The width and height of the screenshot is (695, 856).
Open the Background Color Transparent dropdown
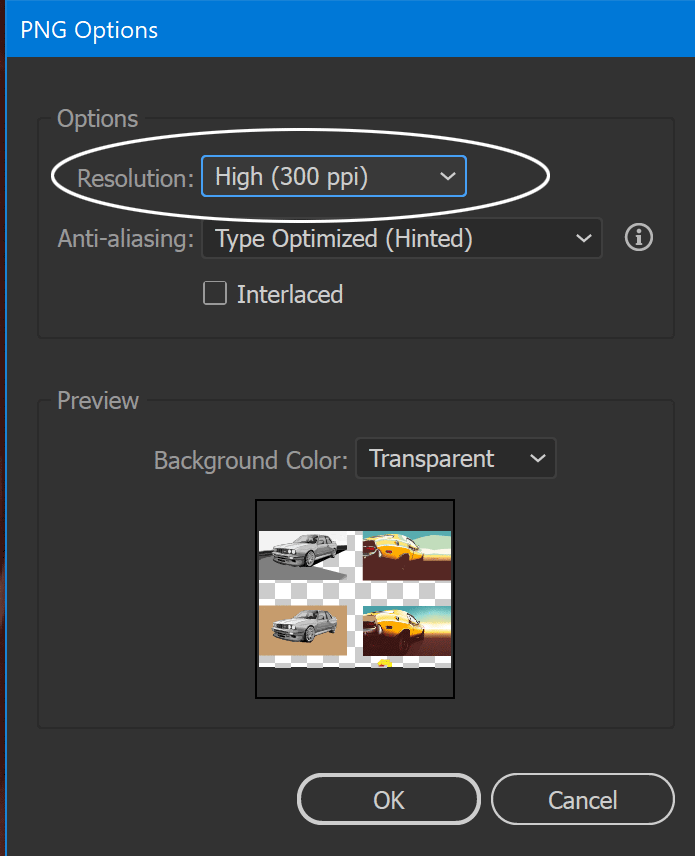pos(455,459)
